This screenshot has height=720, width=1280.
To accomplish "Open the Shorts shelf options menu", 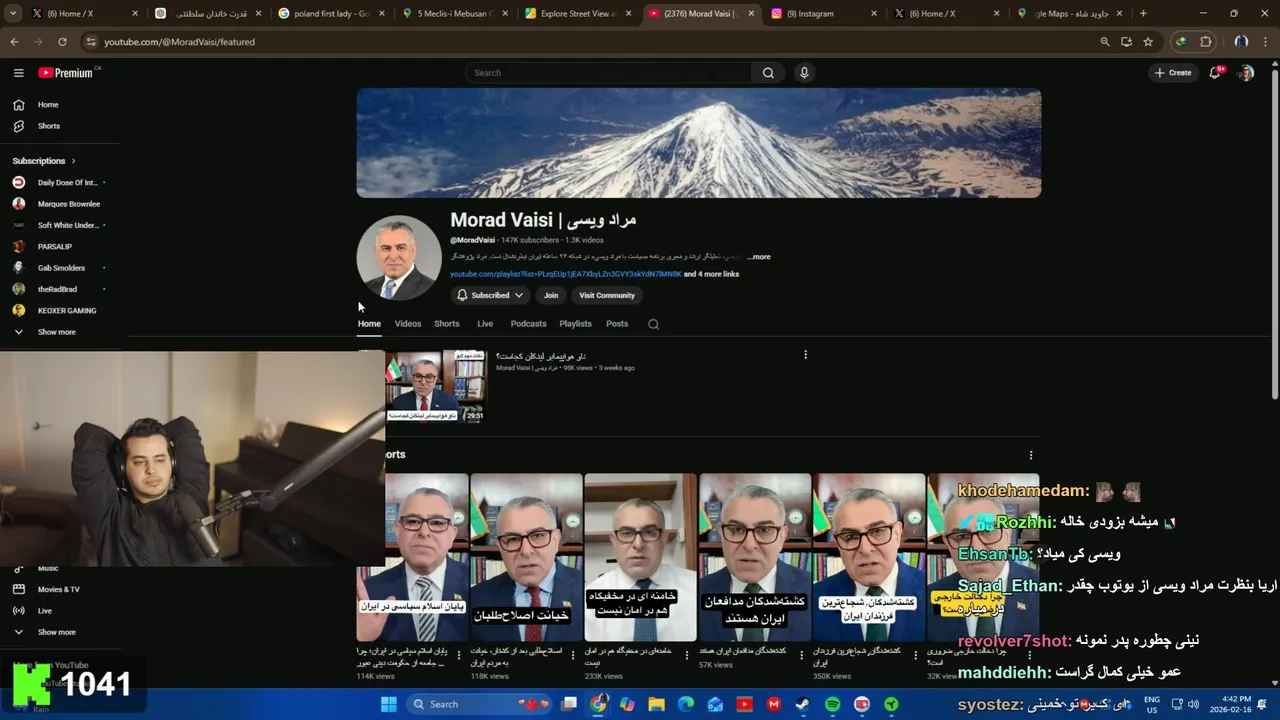I will point(1031,455).
